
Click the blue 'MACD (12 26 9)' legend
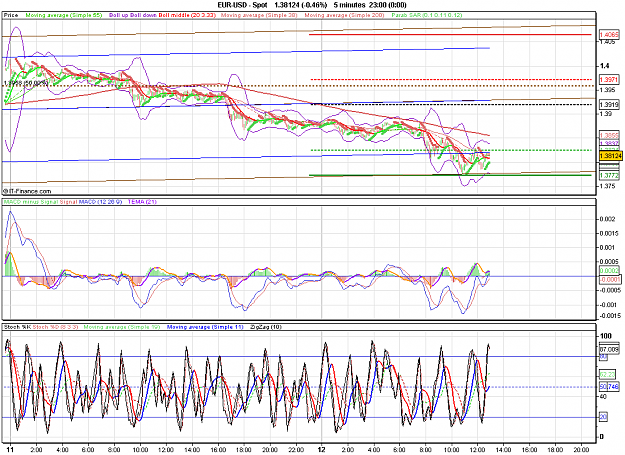(100, 202)
